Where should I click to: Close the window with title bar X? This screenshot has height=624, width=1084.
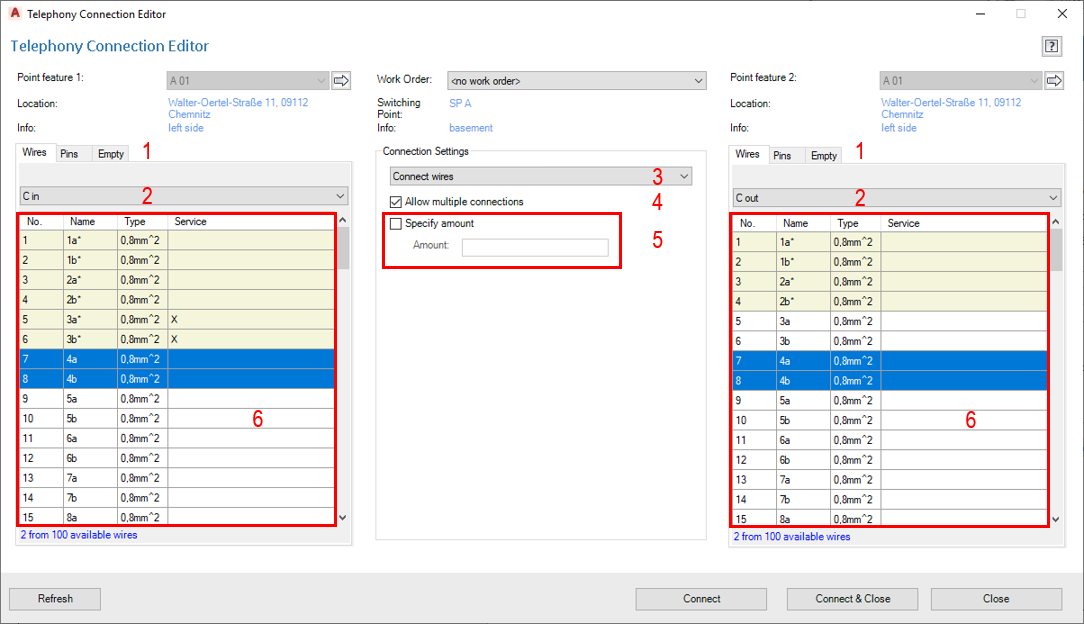point(1062,14)
